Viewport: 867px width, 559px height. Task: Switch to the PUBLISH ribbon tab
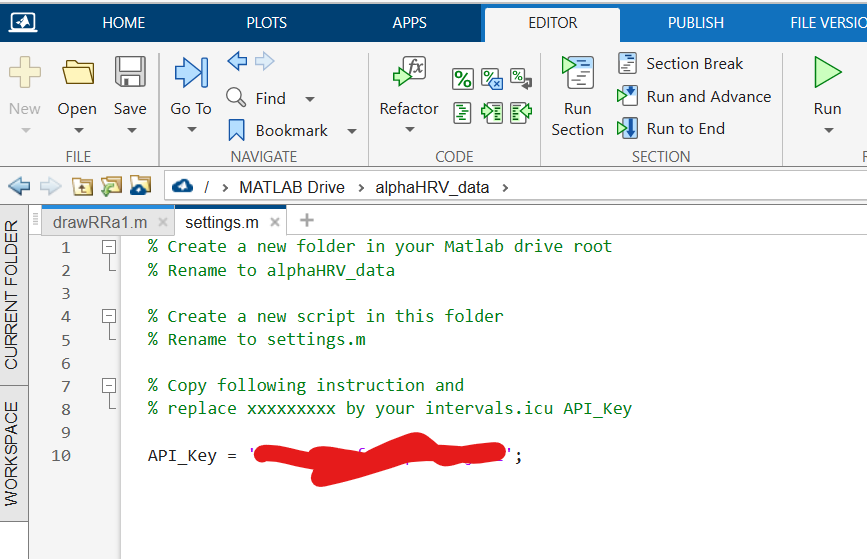pos(696,23)
